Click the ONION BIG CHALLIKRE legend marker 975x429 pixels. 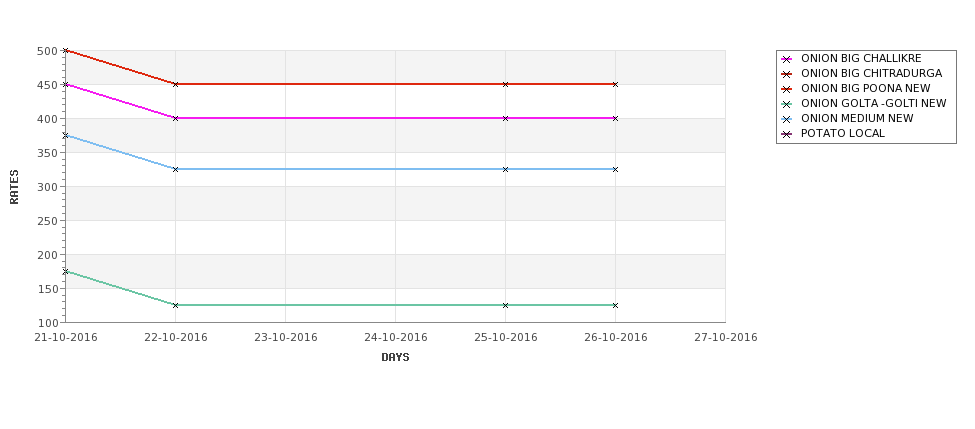pos(787,59)
